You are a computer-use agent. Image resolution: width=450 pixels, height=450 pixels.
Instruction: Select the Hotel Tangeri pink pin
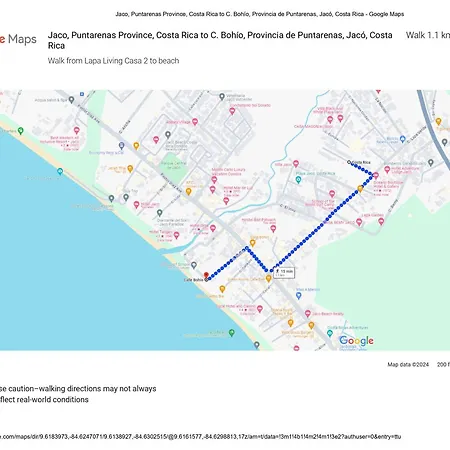[x=176, y=235]
